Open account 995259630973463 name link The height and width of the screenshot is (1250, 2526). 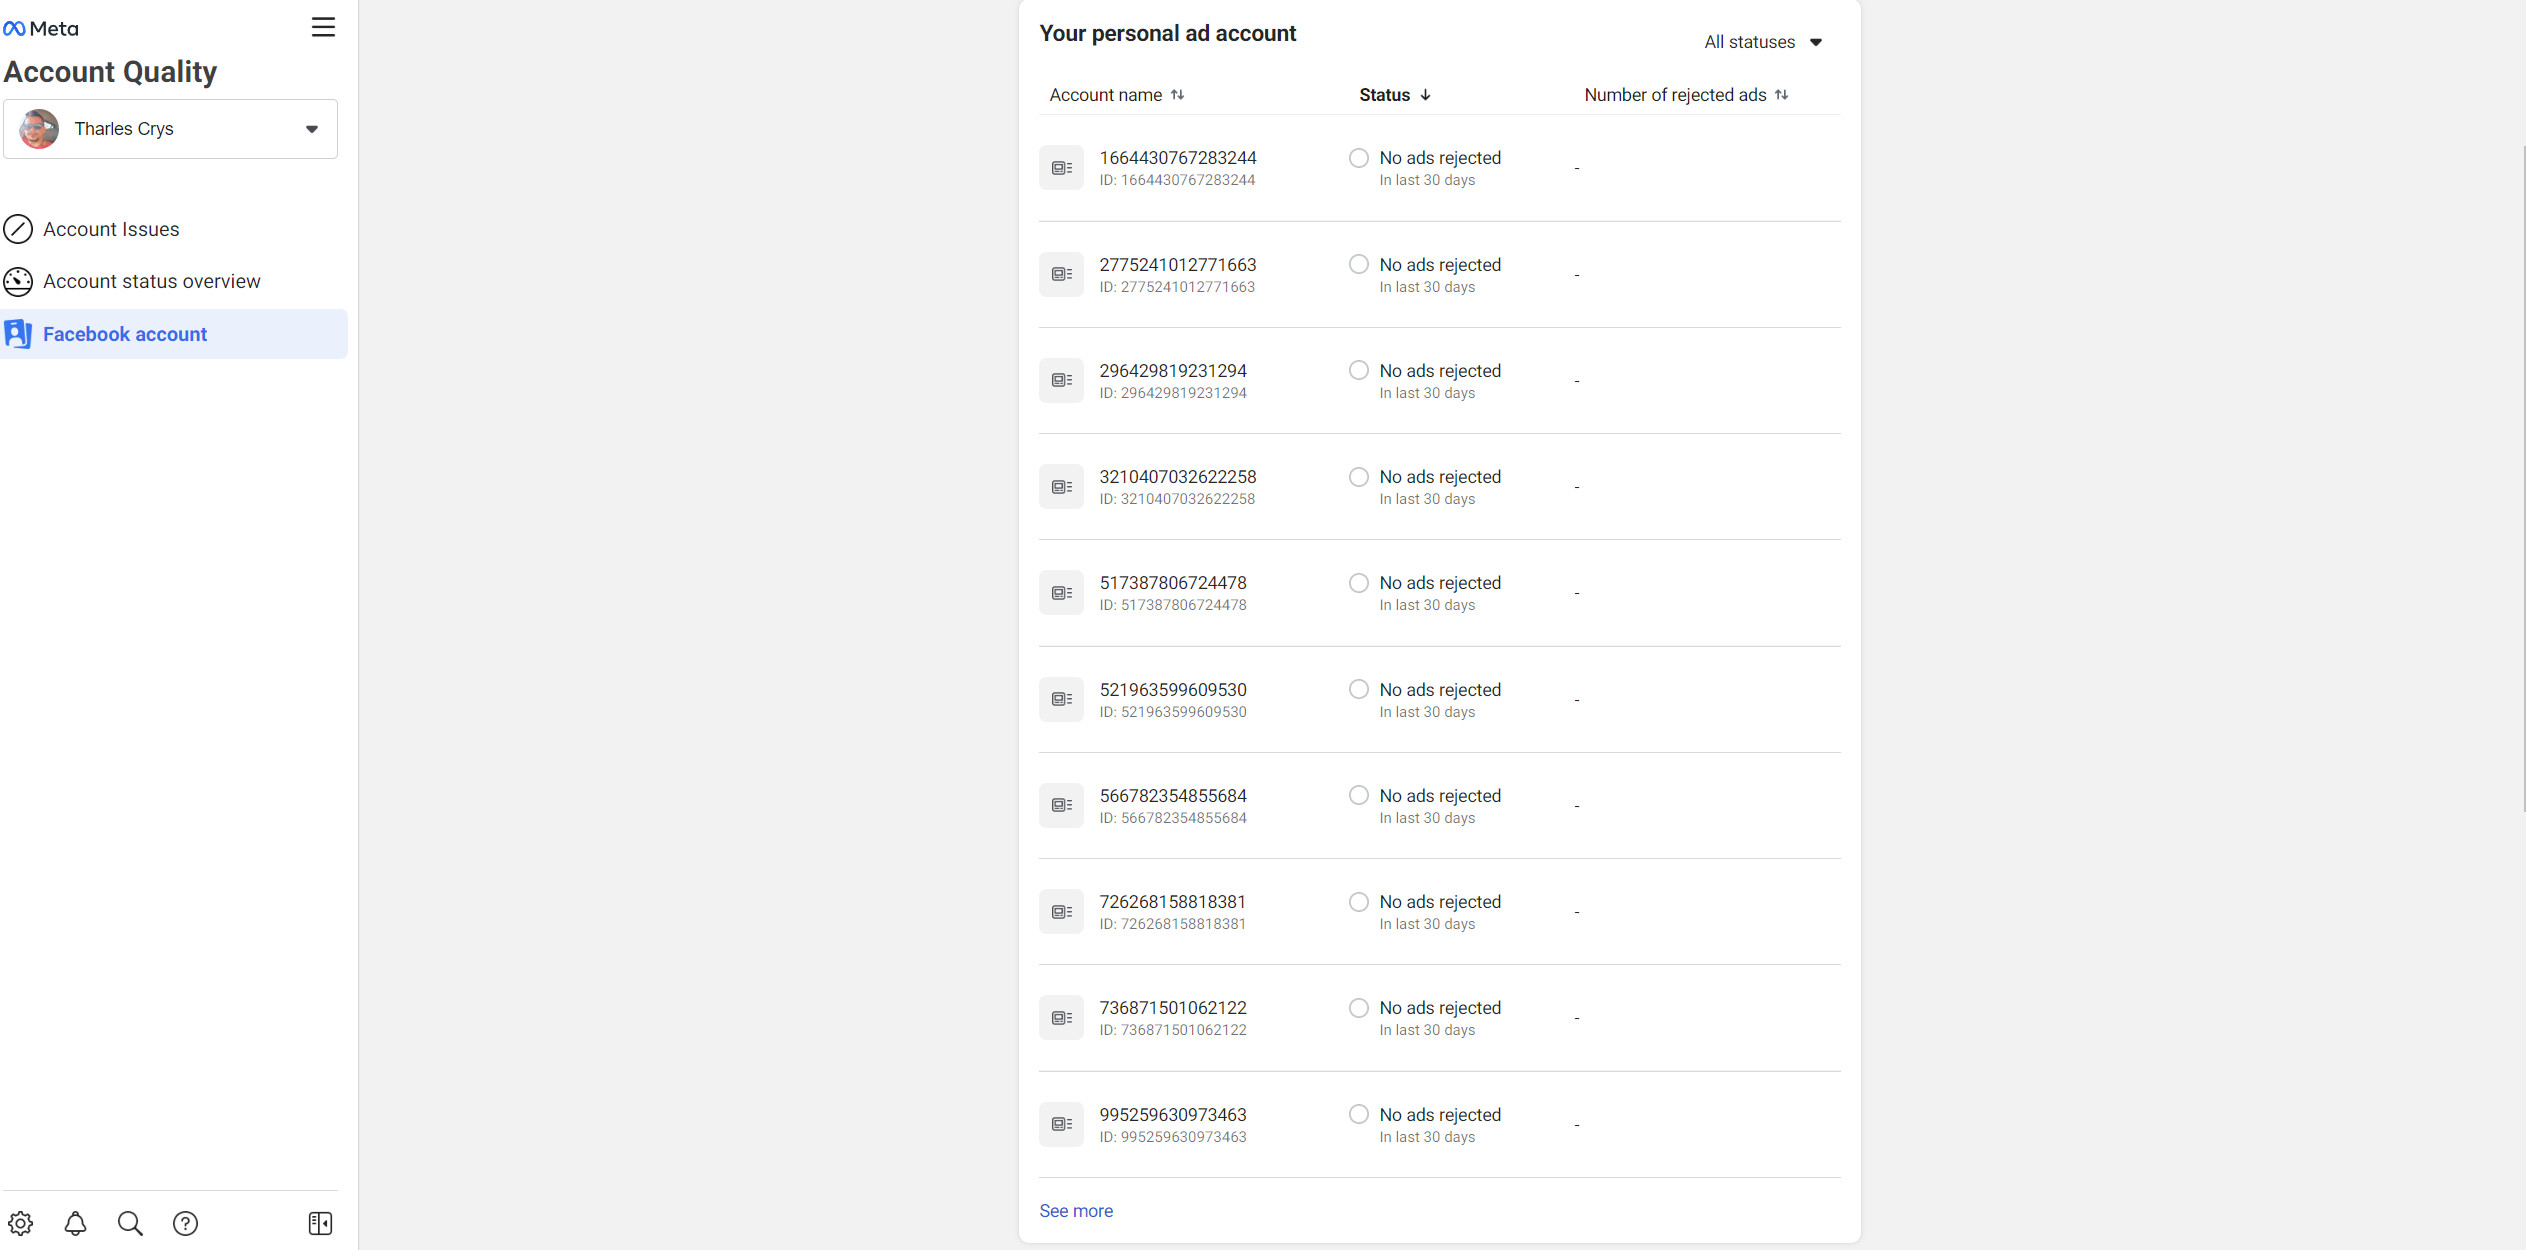(x=1173, y=1115)
